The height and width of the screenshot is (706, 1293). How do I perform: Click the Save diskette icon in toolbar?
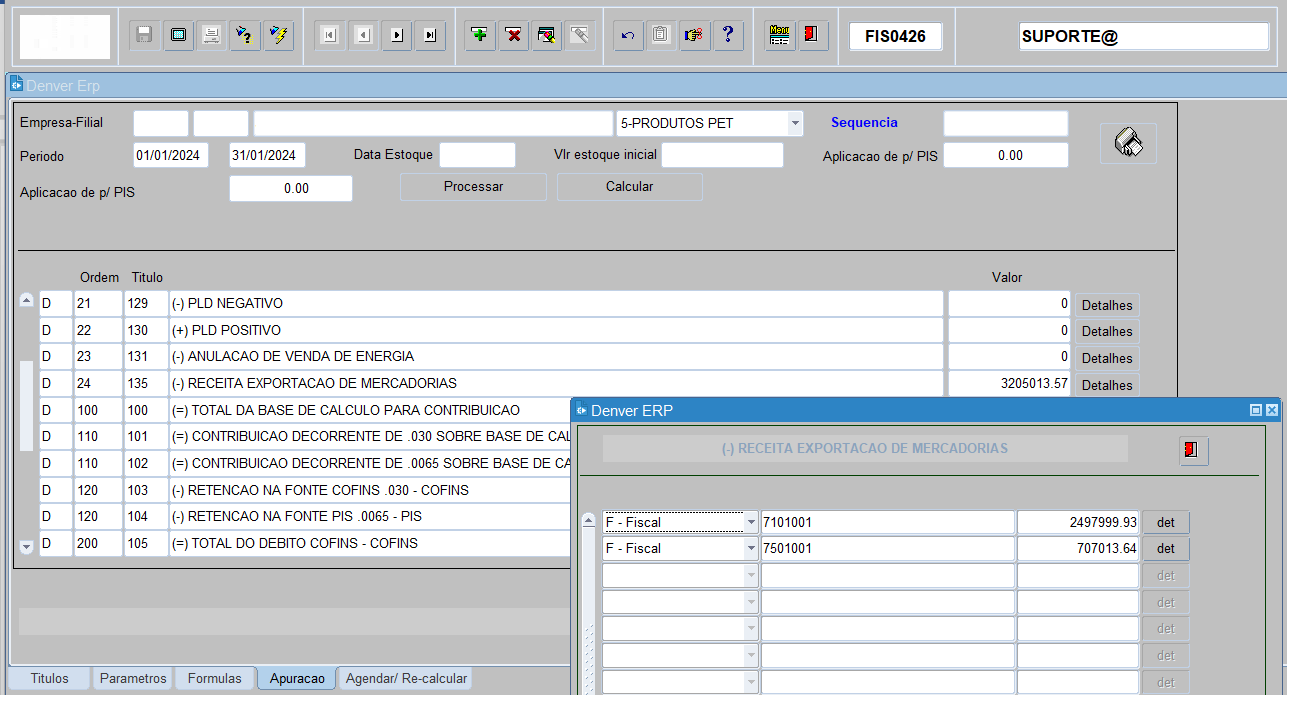tap(144, 35)
